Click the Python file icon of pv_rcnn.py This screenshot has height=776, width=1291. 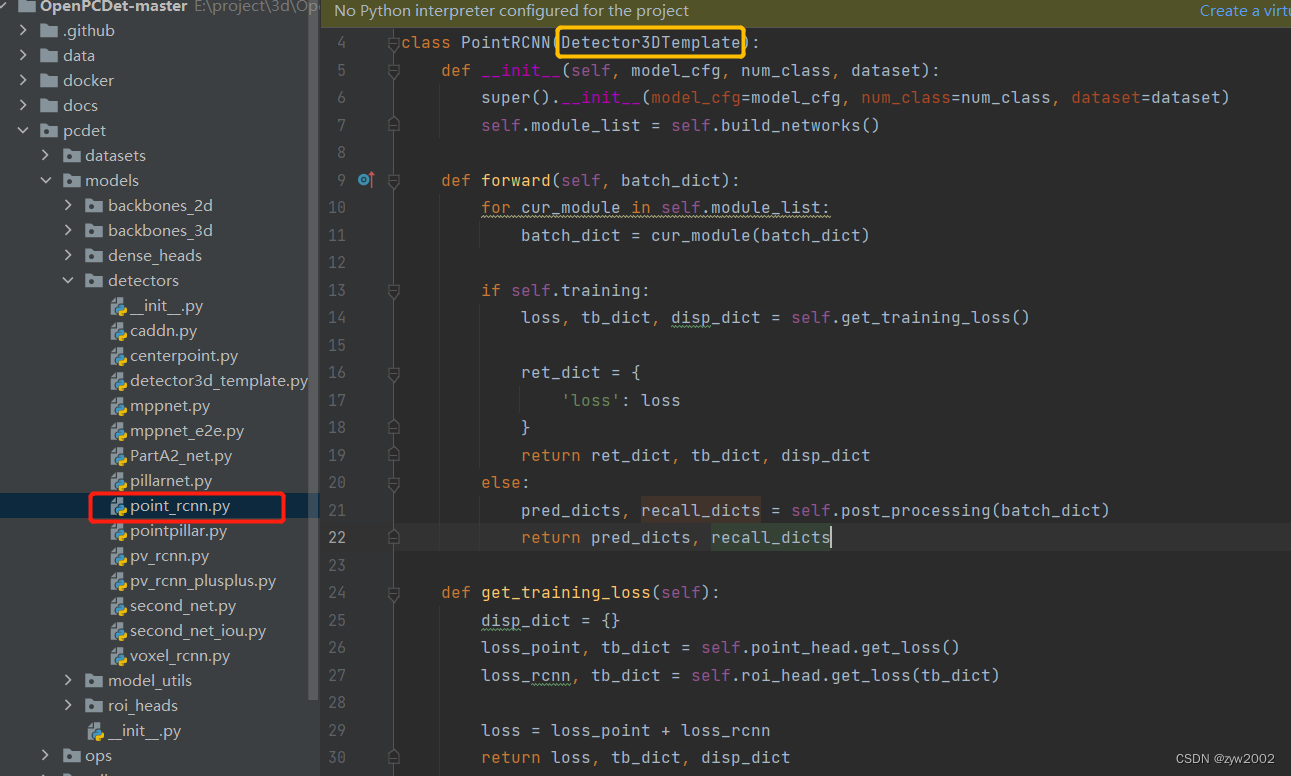(x=118, y=556)
